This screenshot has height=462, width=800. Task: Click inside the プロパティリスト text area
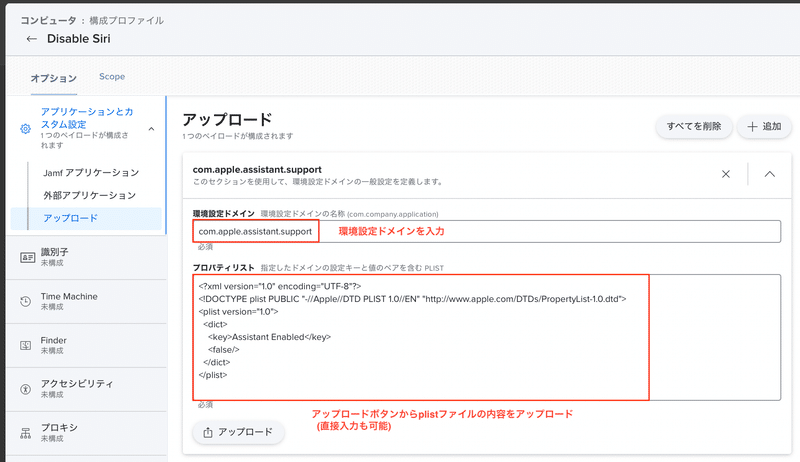(487, 337)
